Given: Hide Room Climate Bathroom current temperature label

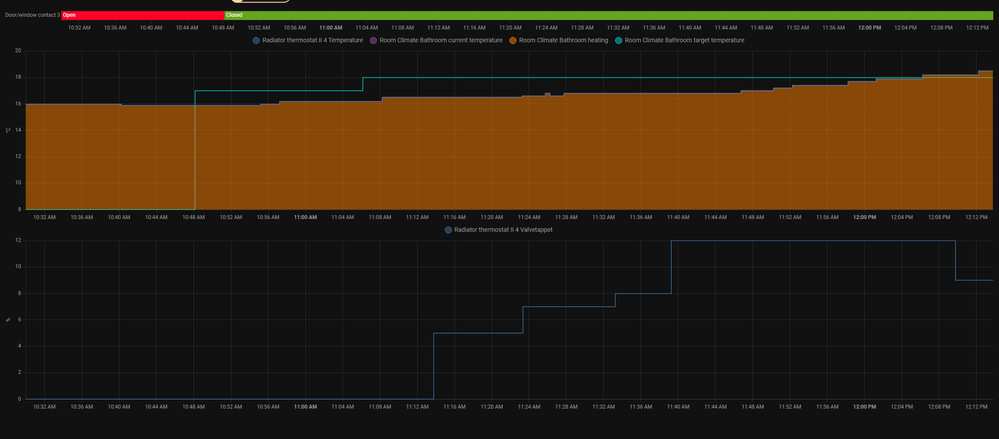Looking at the screenshot, I should 441,40.
